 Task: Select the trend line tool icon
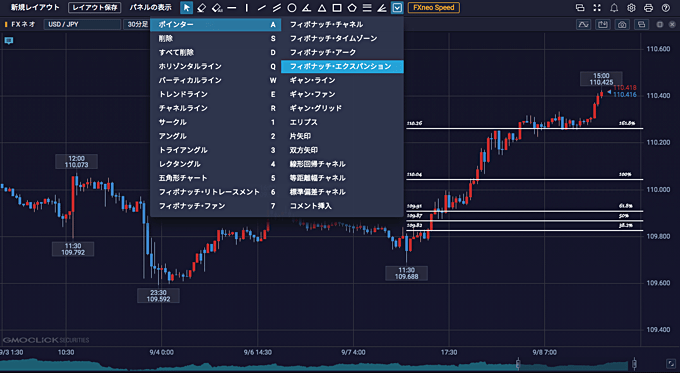(262, 8)
